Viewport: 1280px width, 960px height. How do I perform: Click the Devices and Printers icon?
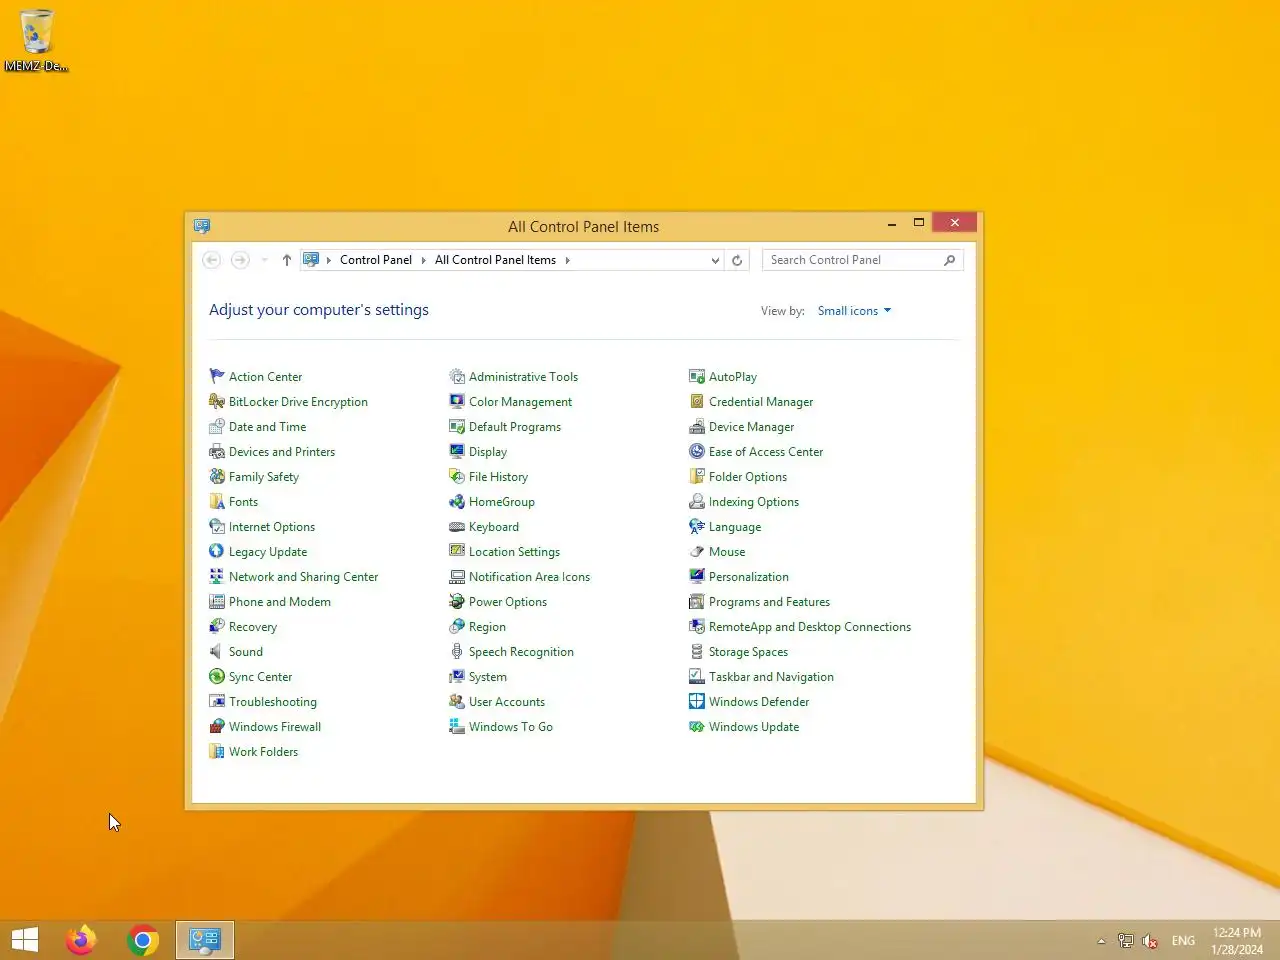[217, 451]
